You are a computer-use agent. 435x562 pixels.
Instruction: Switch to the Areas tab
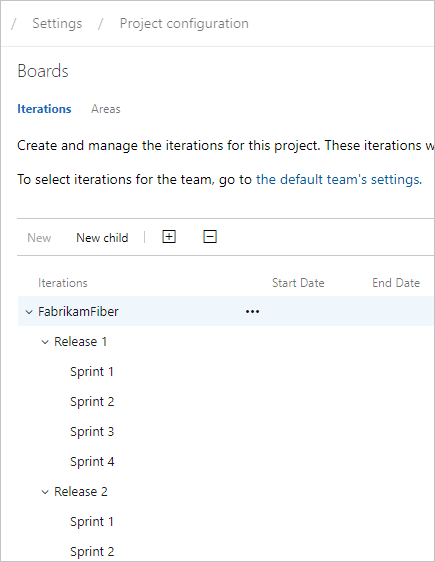click(106, 109)
